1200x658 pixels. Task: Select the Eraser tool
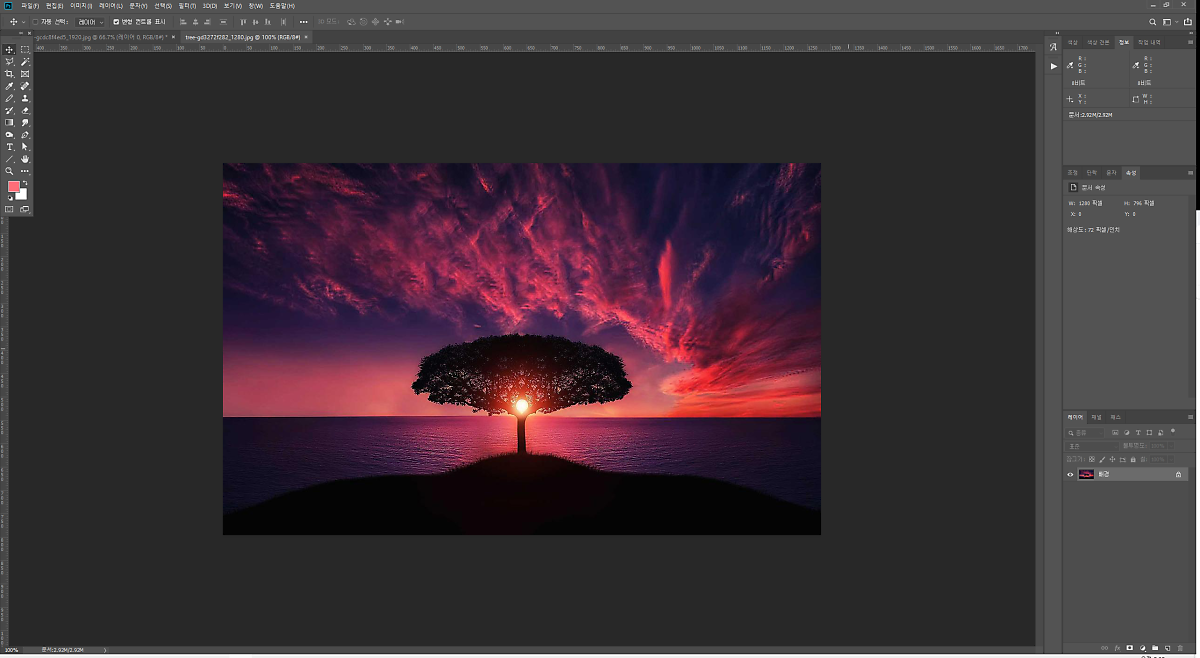coord(25,111)
